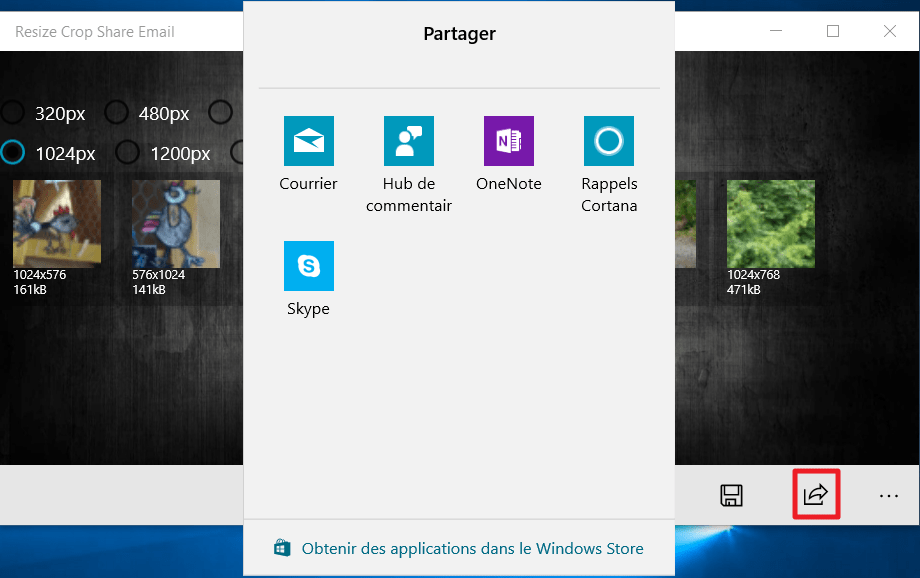This screenshot has width=920, height=578.
Task: Click the Resize Crop Share Email title
Action: pos(94,32)
